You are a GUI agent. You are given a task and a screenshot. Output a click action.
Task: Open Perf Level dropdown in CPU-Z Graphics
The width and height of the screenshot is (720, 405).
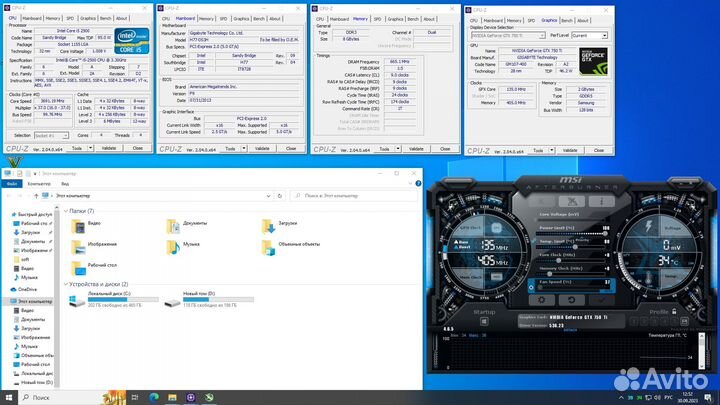click(604, 35)
